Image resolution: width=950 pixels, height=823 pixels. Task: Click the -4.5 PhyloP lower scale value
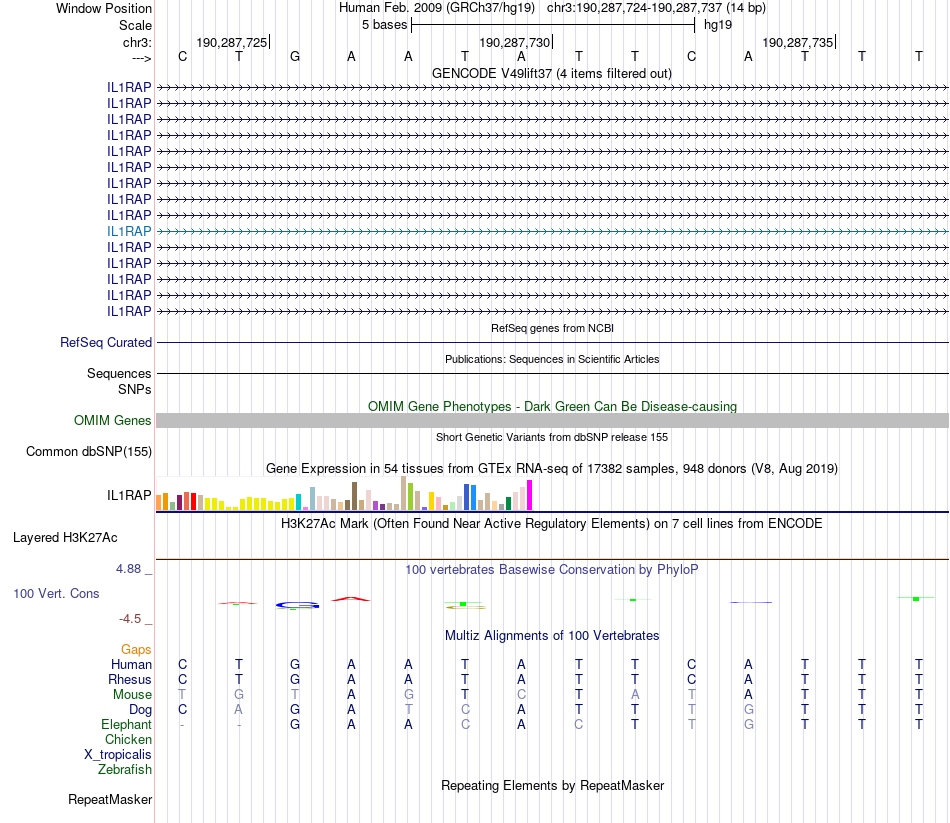tap(130, 619)
